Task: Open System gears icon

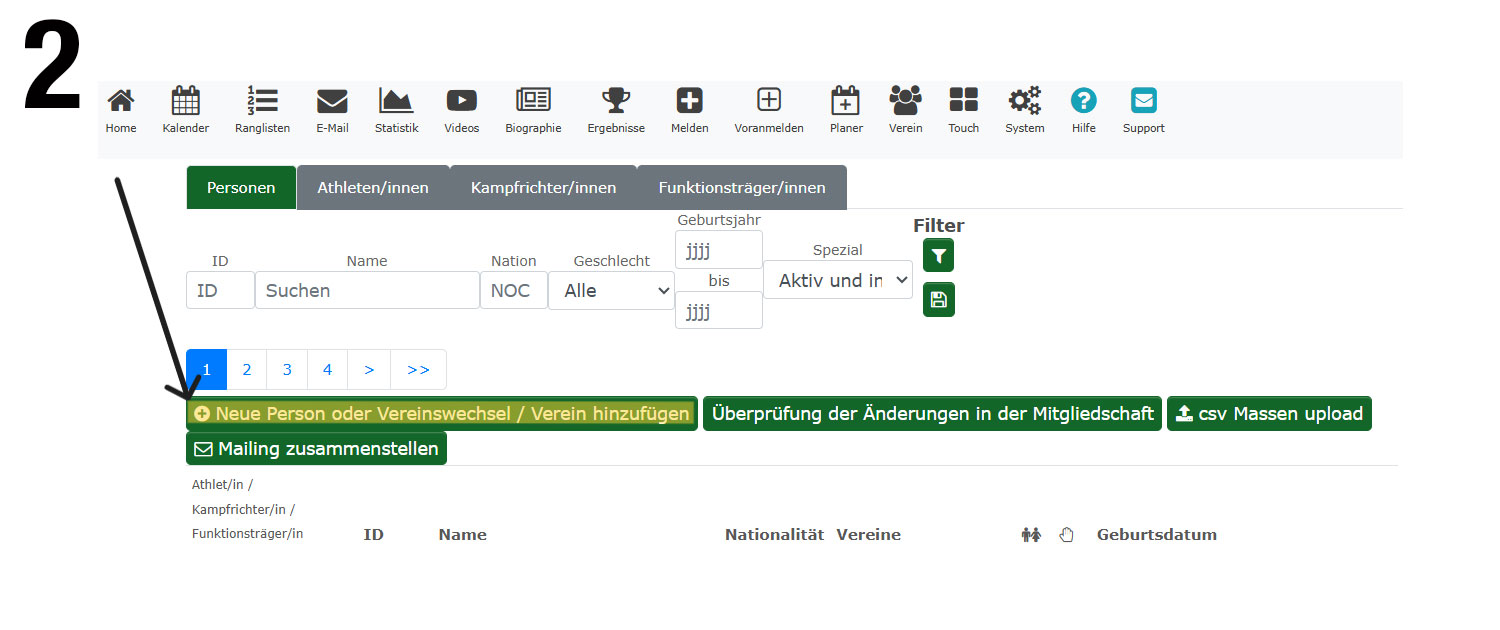Action: 1024,102
